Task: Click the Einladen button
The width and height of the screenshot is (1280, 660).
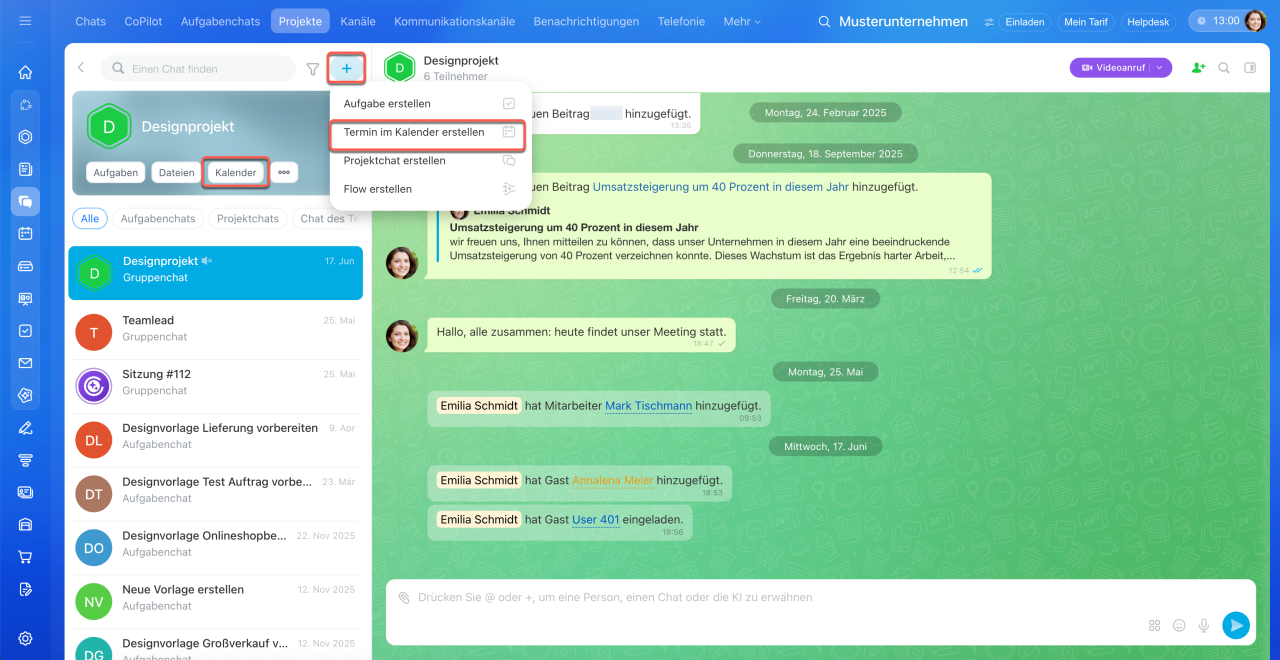Action: point(1025,21)
